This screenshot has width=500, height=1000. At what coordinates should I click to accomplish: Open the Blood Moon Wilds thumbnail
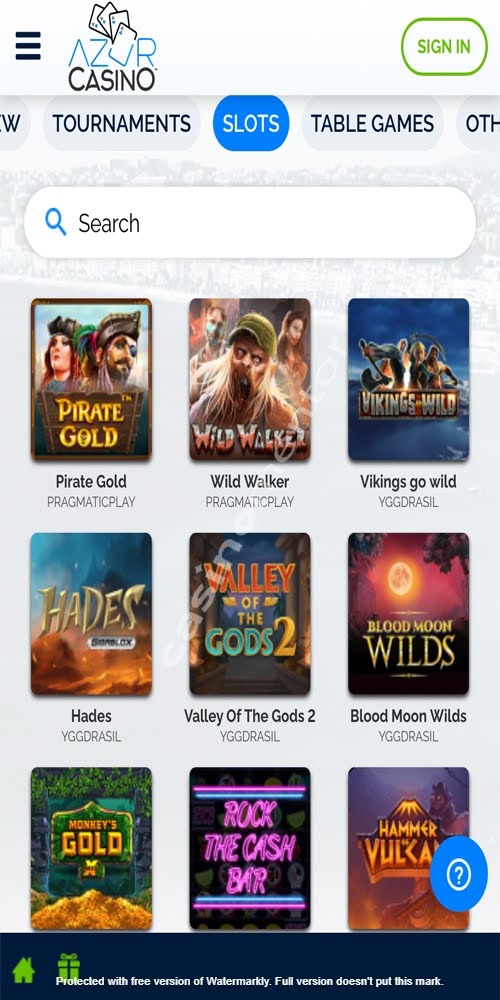click(408, 614)
